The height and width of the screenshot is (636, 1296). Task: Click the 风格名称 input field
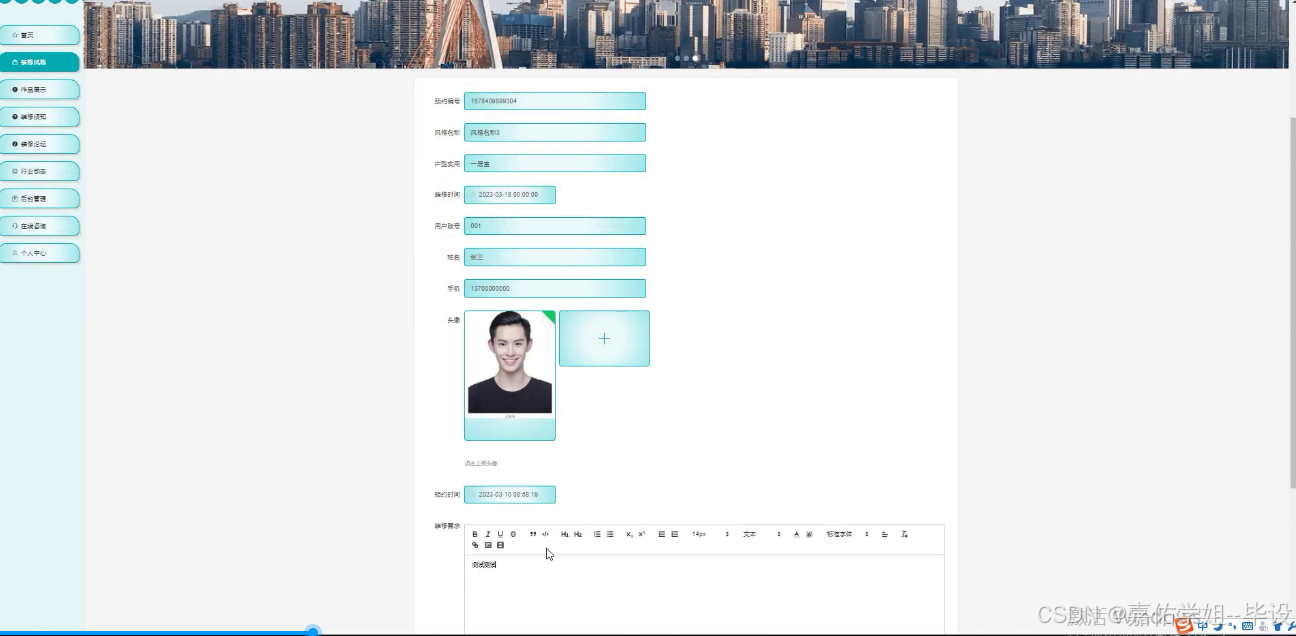[x=555, y=132]
